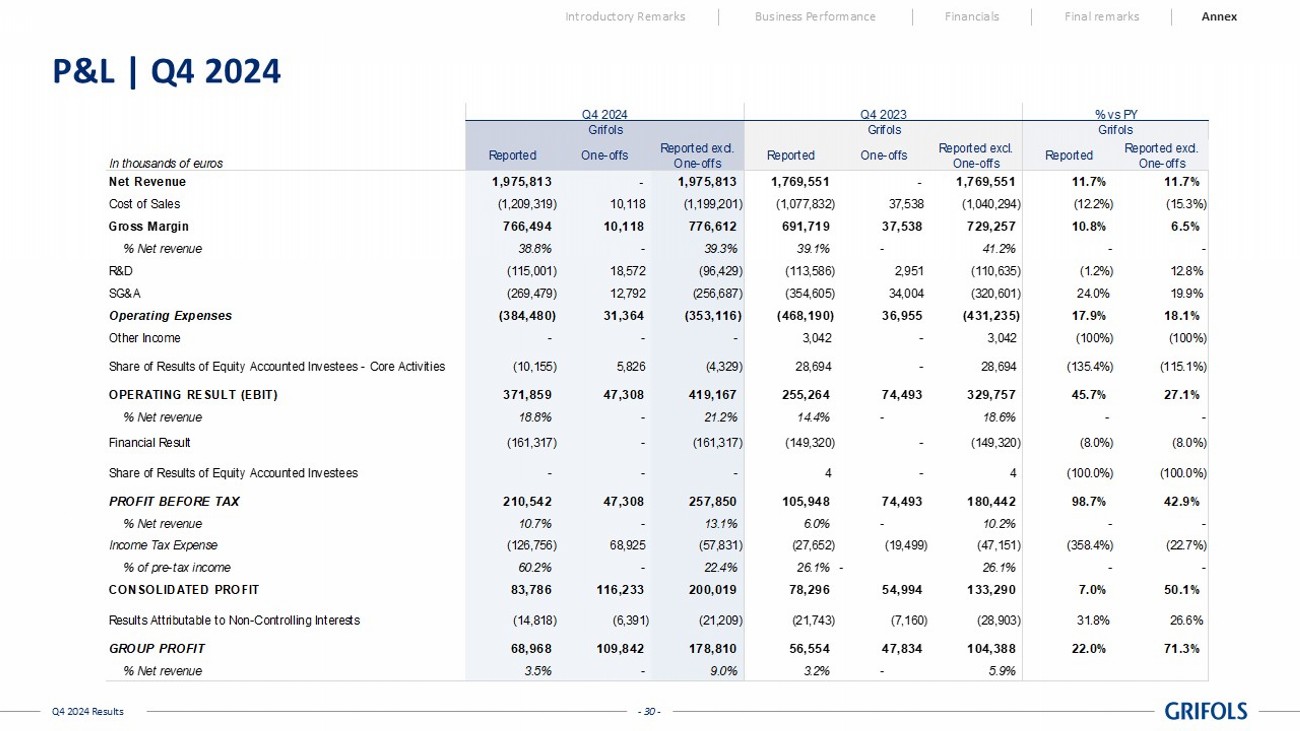The height and width of the screenshot is (731, 1300).
Task: Click the % vs PY column header
Action: (x=1115, y=115)
